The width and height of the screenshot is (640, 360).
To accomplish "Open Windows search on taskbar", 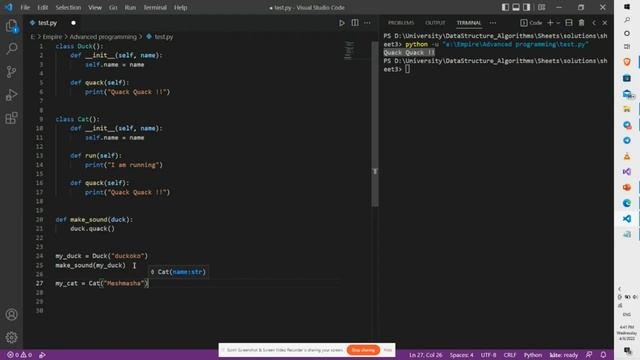I will click(627, 20).
